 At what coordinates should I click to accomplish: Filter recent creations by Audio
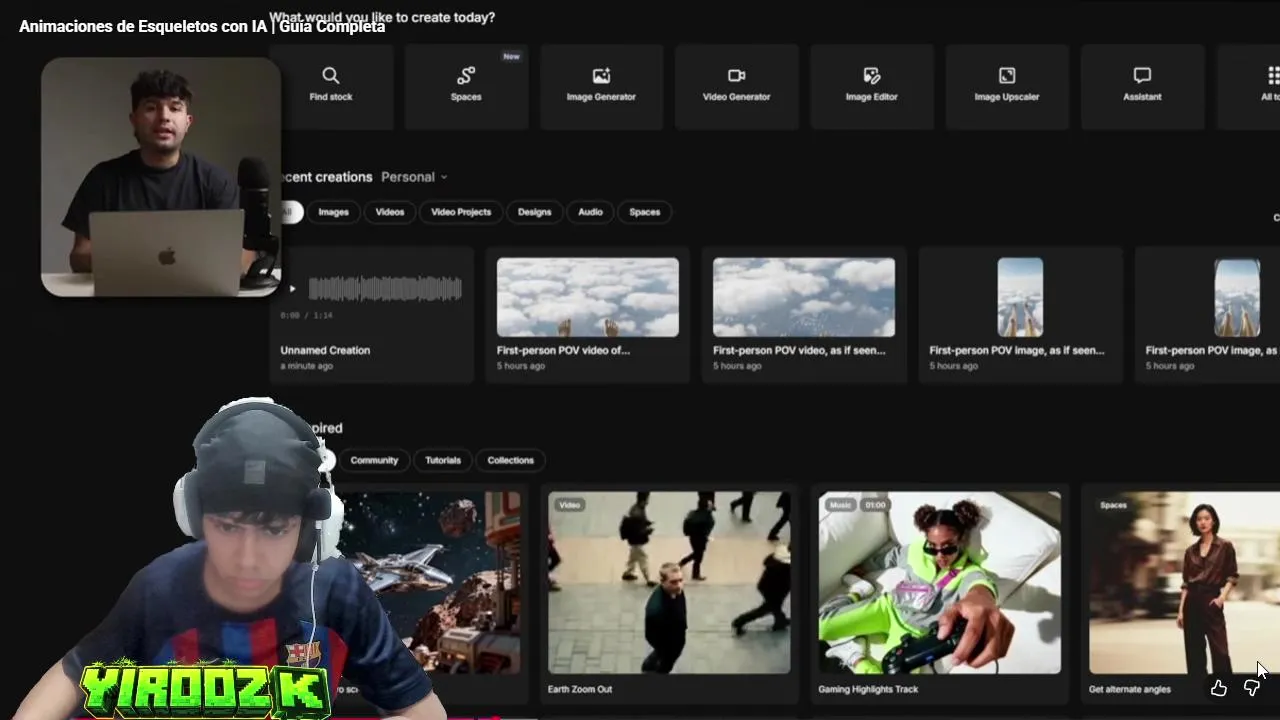(590, 212)
